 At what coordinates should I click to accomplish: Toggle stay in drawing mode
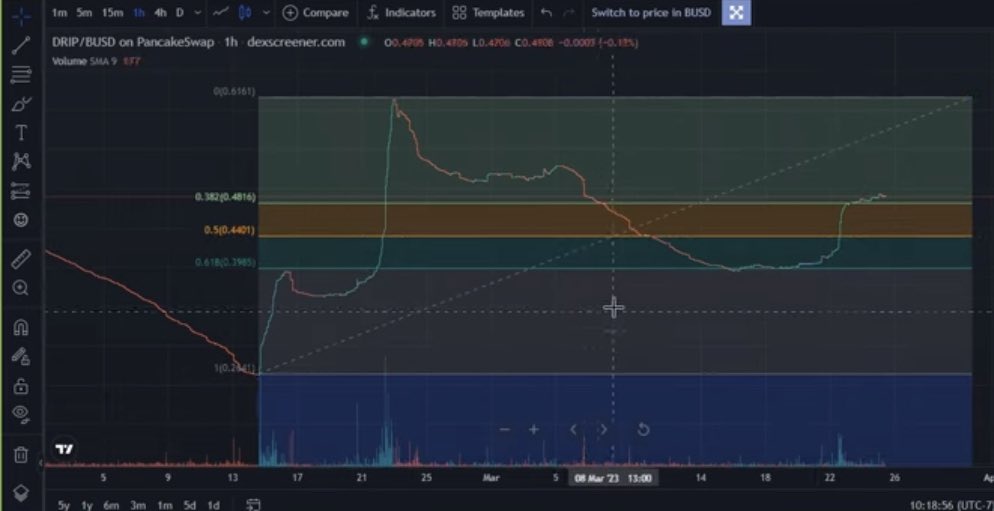[x=21, y=356]
